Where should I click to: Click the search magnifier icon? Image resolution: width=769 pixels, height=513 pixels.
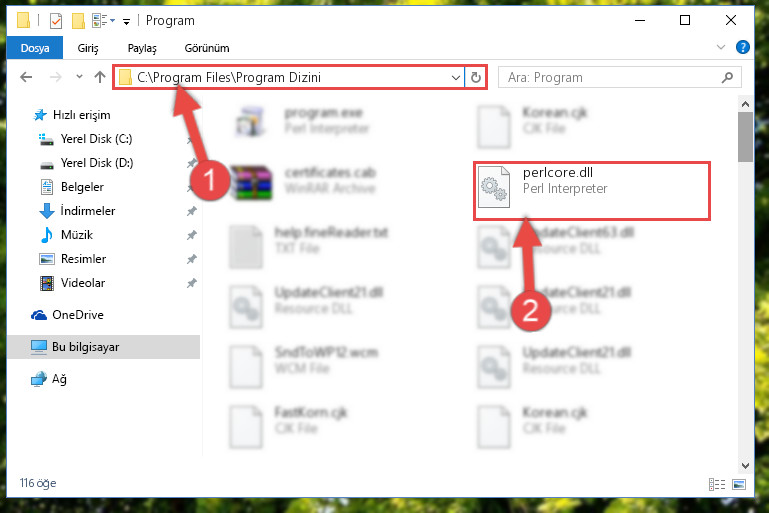click(728, 77)
